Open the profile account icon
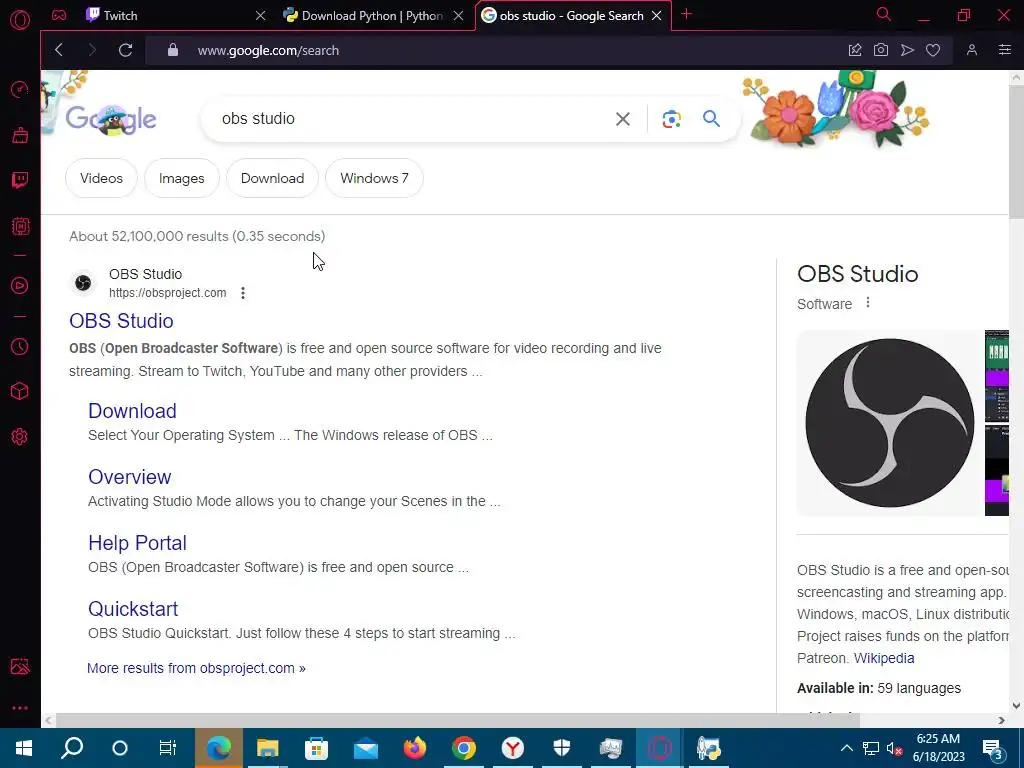This screenshot has height=768, width=1024. 972,50
